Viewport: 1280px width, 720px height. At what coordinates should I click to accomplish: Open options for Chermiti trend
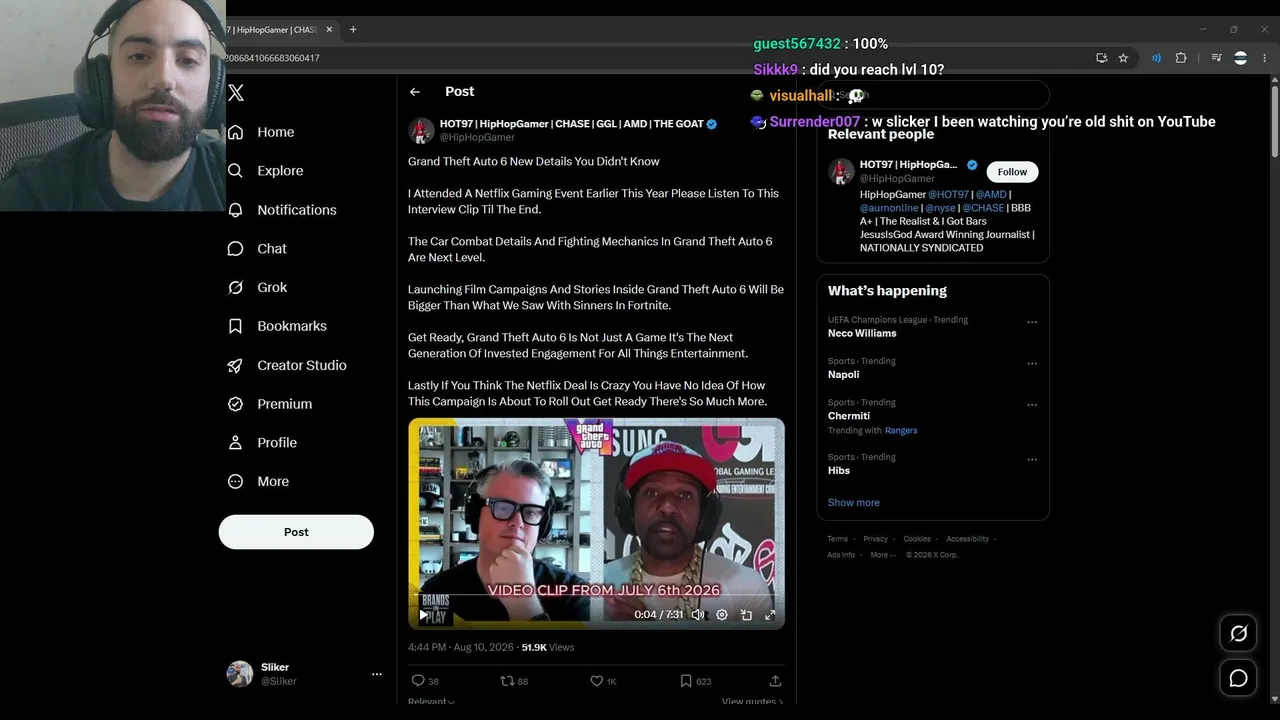point(1032,405)
